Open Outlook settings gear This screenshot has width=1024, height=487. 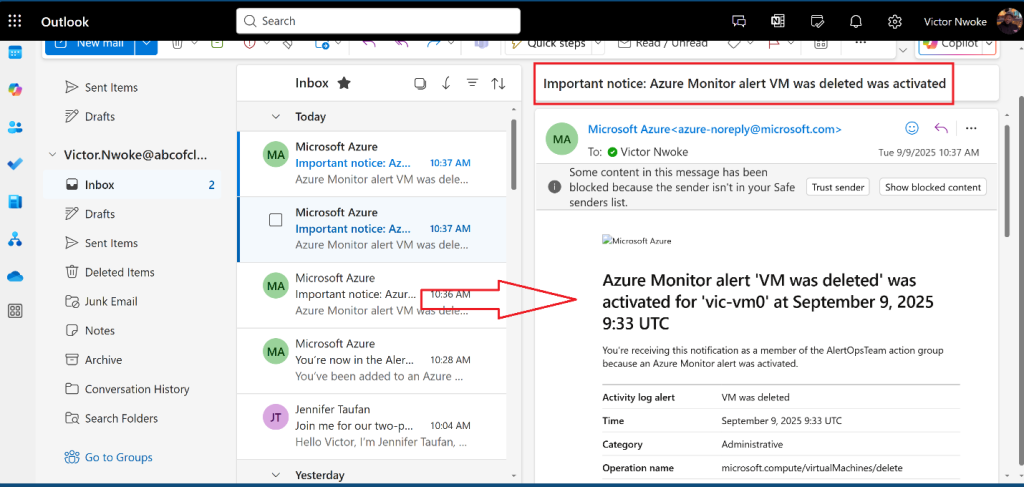(895, 21)
